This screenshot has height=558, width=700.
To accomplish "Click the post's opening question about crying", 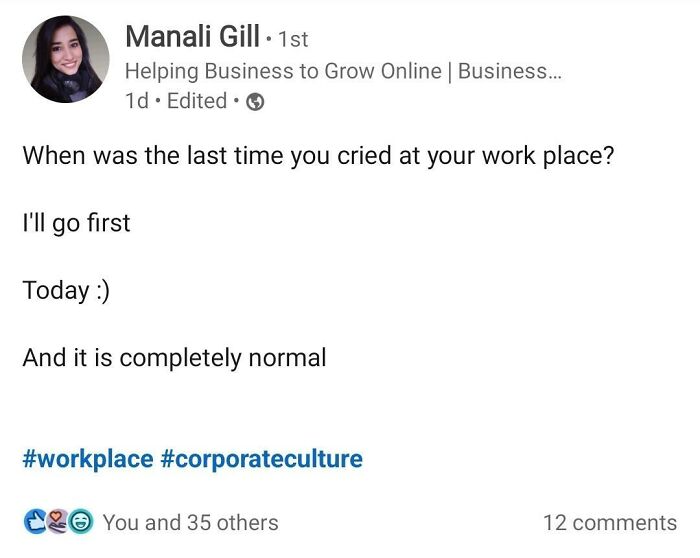I will click(x=317, y=157).
